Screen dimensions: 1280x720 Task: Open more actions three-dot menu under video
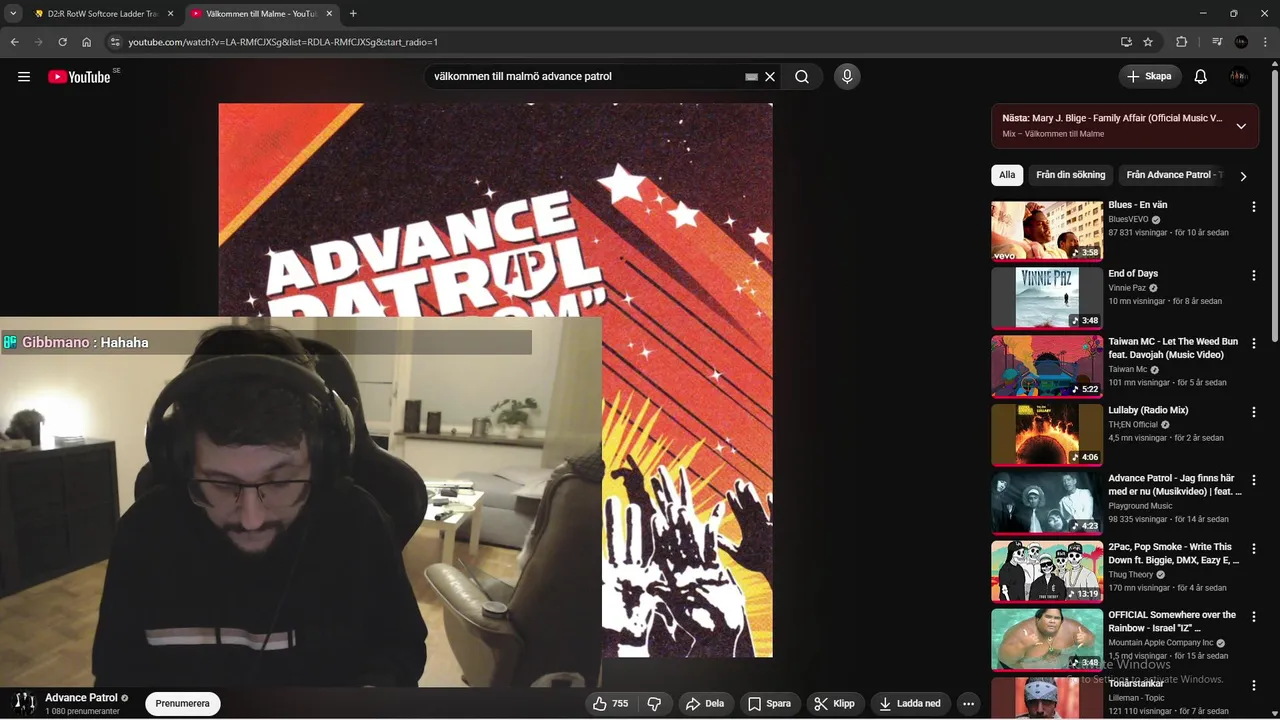click(968, 704)
